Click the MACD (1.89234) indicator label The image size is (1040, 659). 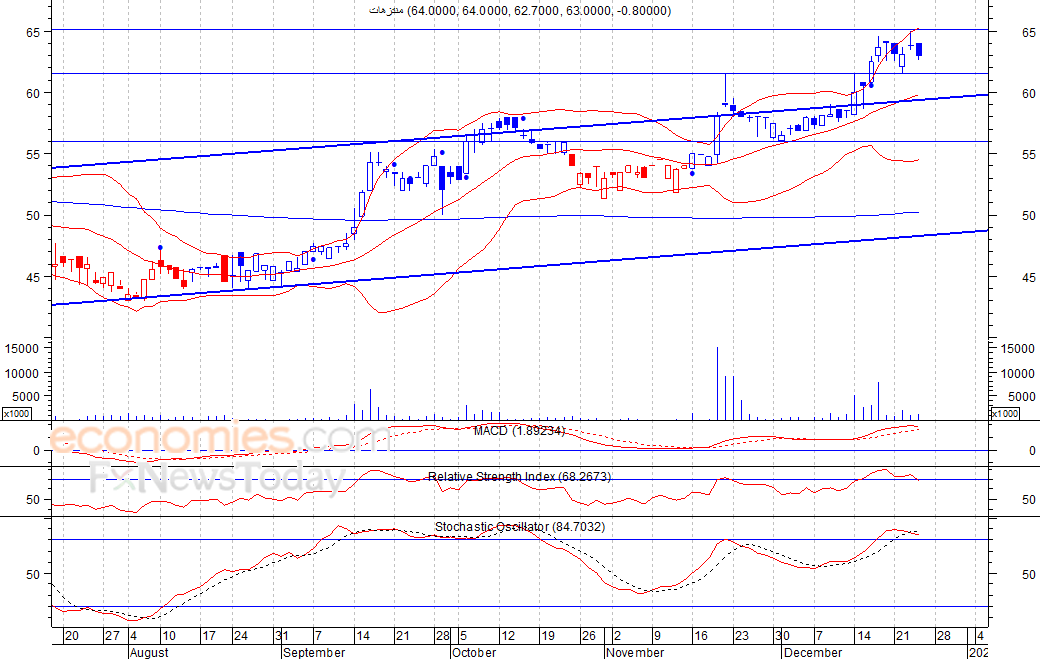(x=519, y=431)
